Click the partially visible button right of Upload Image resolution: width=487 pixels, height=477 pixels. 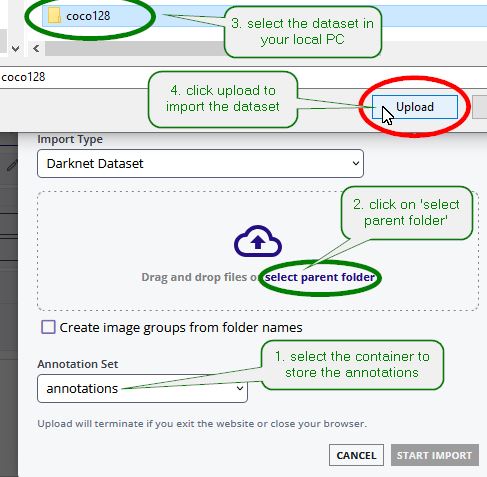(480, 107)
